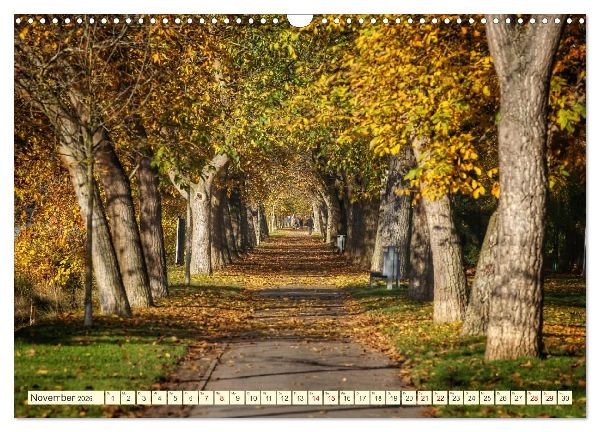Select date cell 19
Screen dimensions: 600x432
393,398
